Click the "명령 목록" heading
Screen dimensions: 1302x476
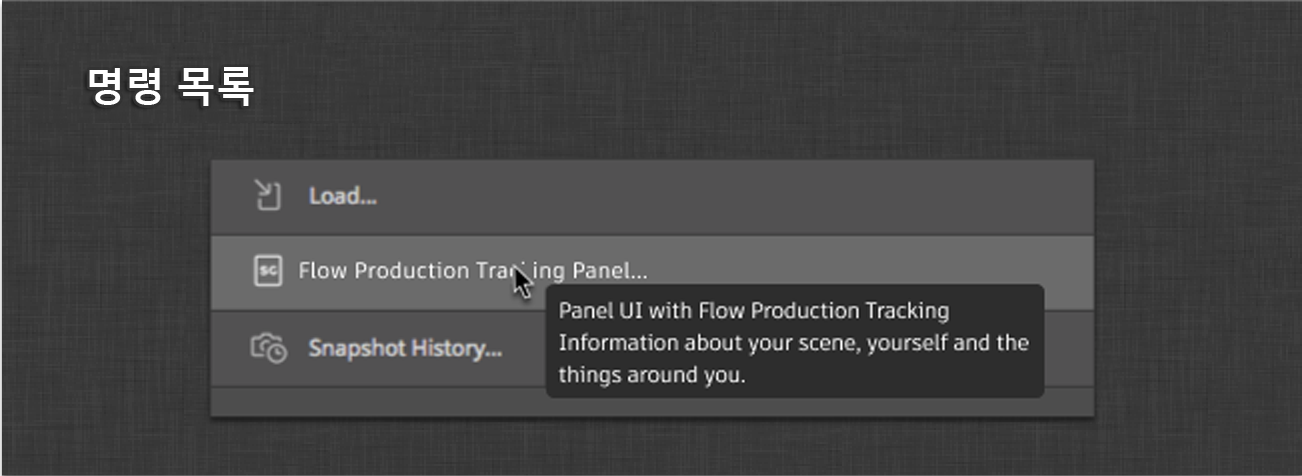(x=171, y=88)
